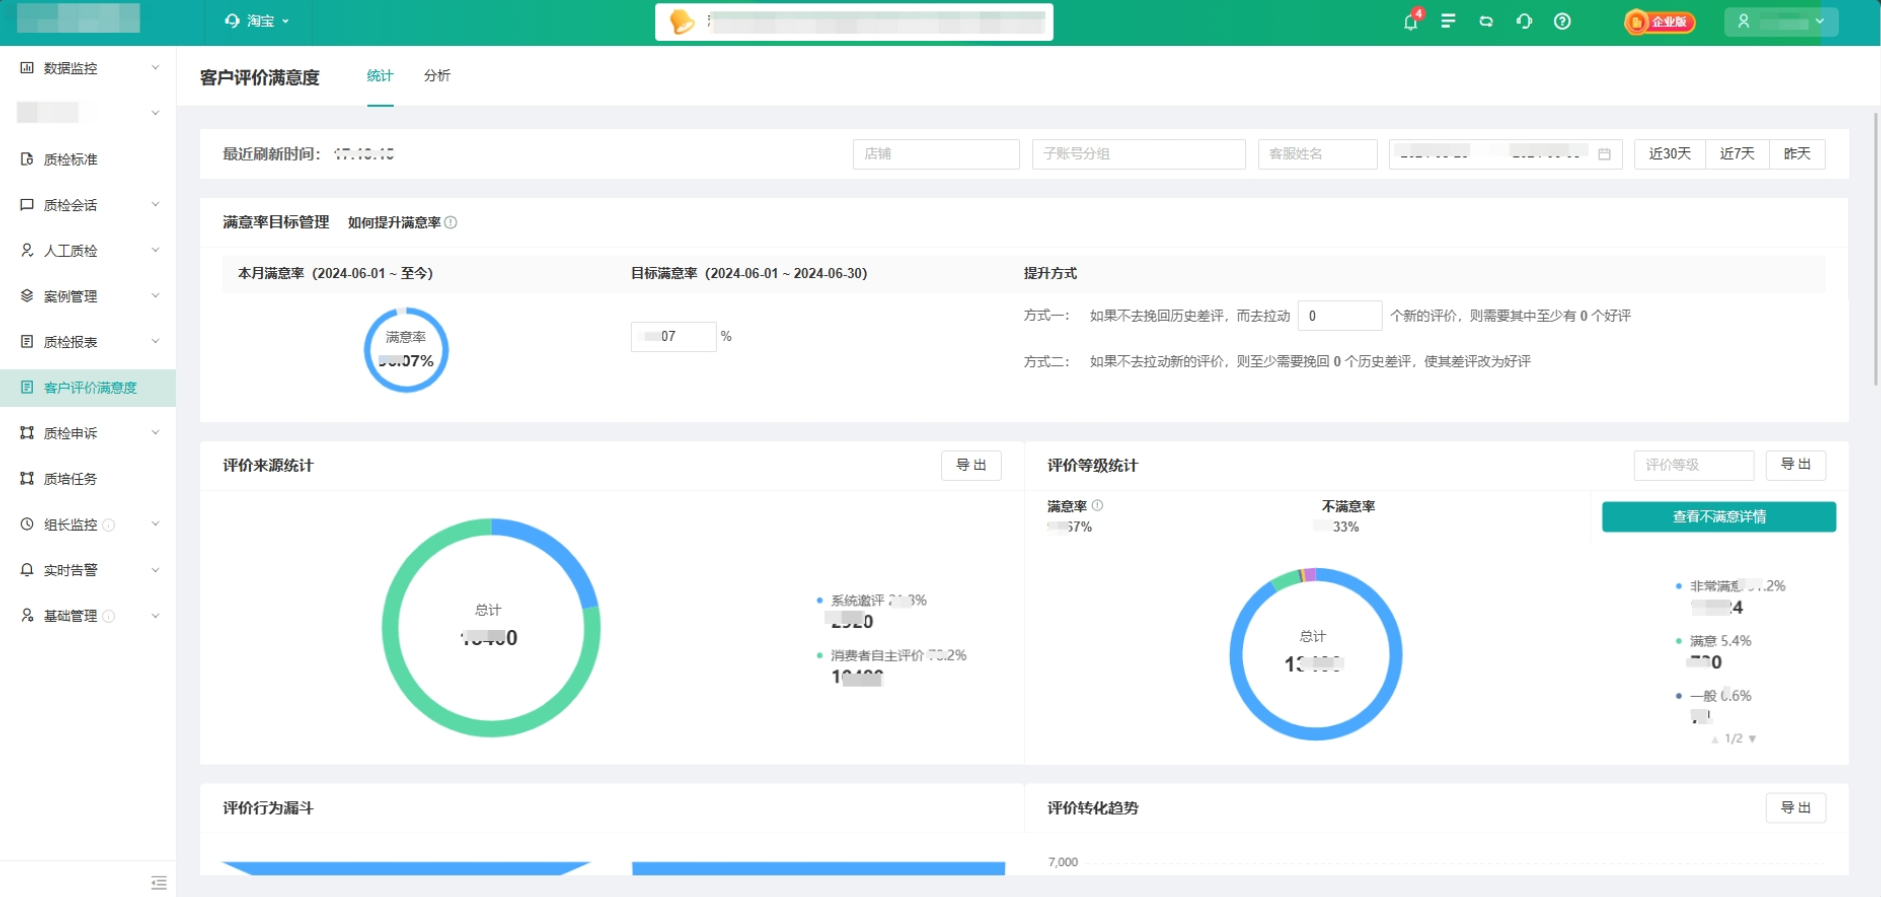Select the 近7天 date range
This screenshot has height=897, width=1881.
[x=1737, y=154]
